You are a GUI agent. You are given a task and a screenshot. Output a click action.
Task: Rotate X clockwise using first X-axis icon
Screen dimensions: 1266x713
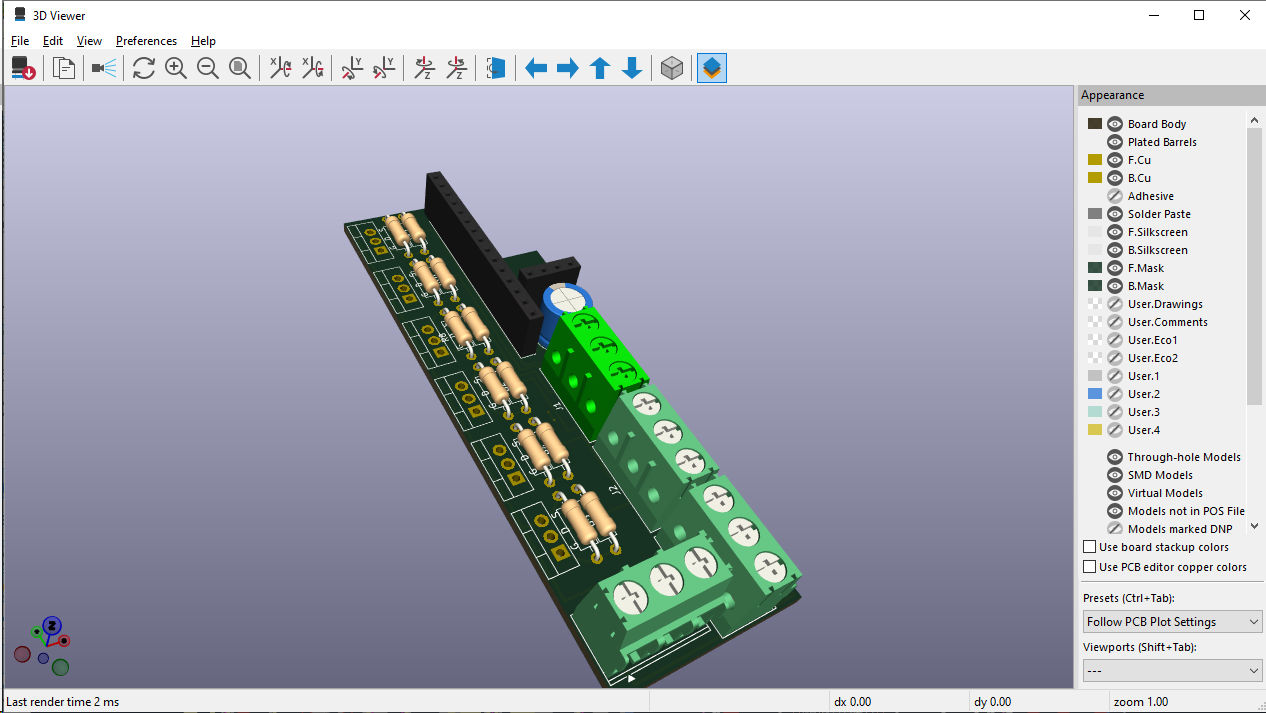[x=281, y=68]
